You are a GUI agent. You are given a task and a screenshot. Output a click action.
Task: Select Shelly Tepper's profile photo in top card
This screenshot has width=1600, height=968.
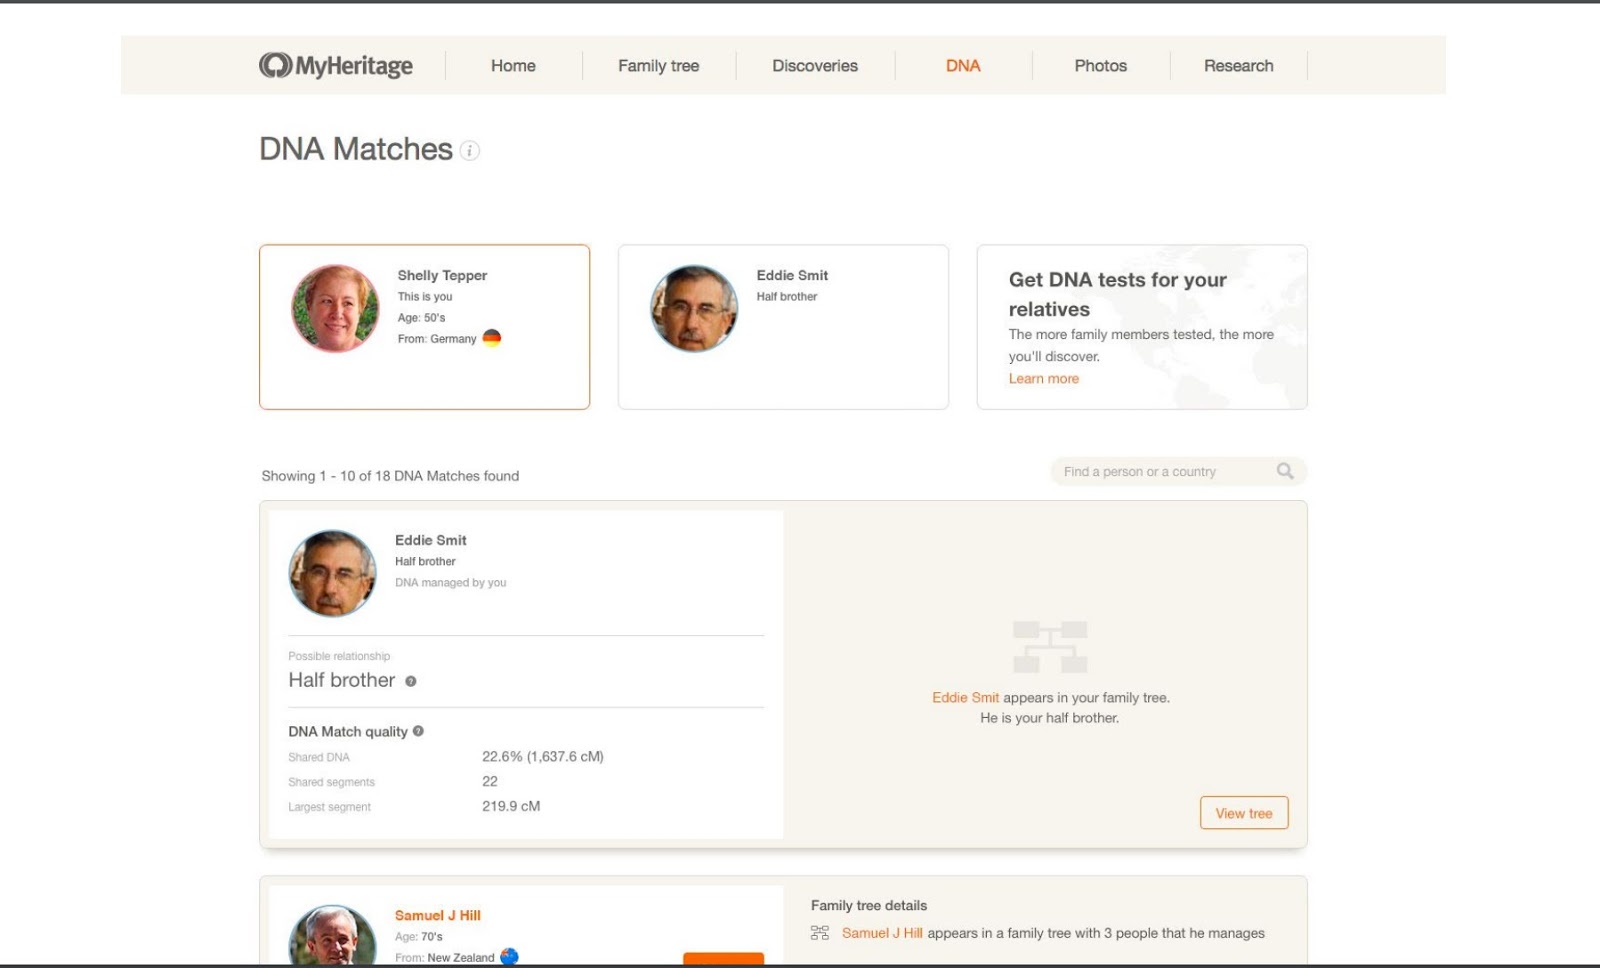[x=335, y=308]
